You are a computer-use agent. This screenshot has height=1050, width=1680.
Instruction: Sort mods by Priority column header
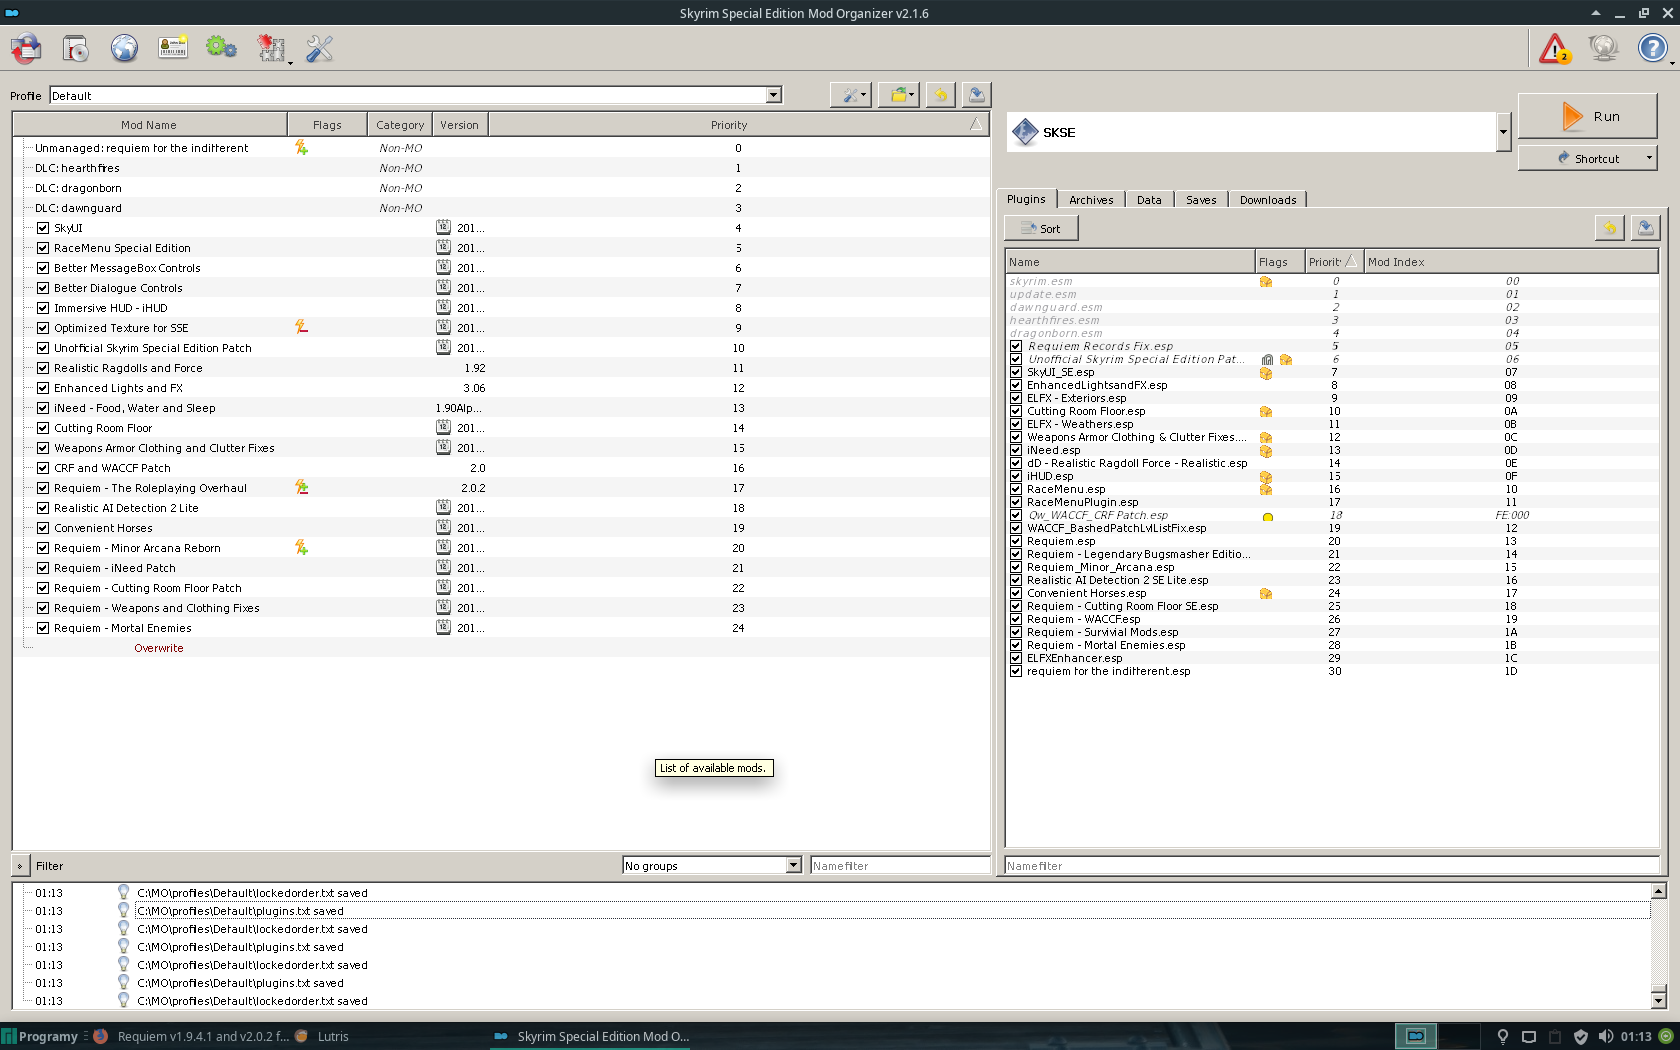738,125
